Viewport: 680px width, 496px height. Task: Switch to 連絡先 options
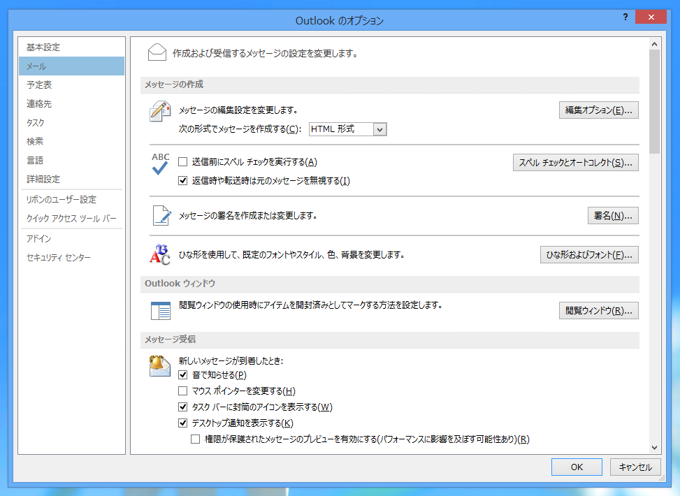pos(72,104)
